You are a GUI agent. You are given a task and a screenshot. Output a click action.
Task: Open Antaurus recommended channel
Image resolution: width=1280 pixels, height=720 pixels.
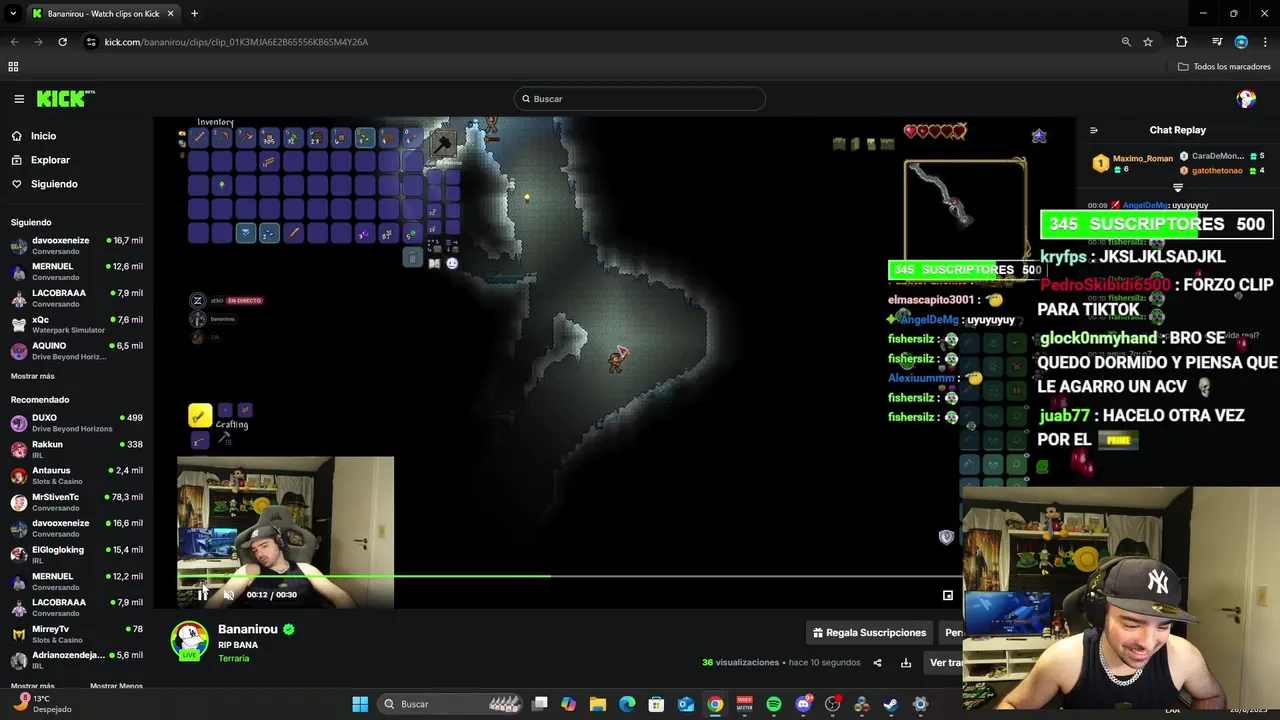pyautogui.click(x=77, y=476)
